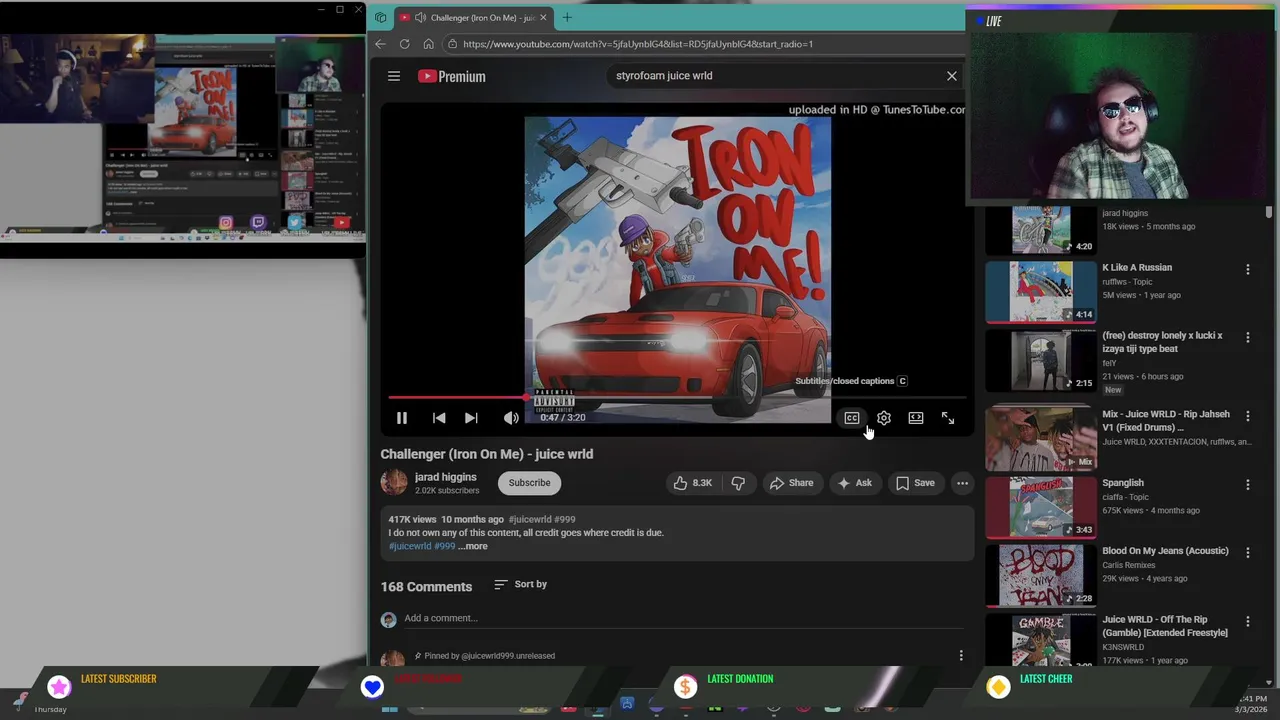
Task: Toggle theater mode
Action: (916, 418)
